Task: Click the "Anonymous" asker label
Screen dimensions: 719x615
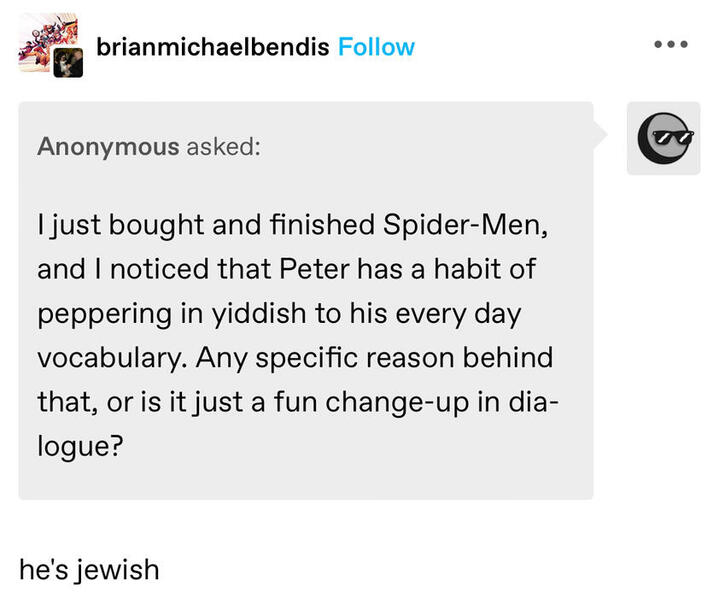Action: (x=108, y=146)
